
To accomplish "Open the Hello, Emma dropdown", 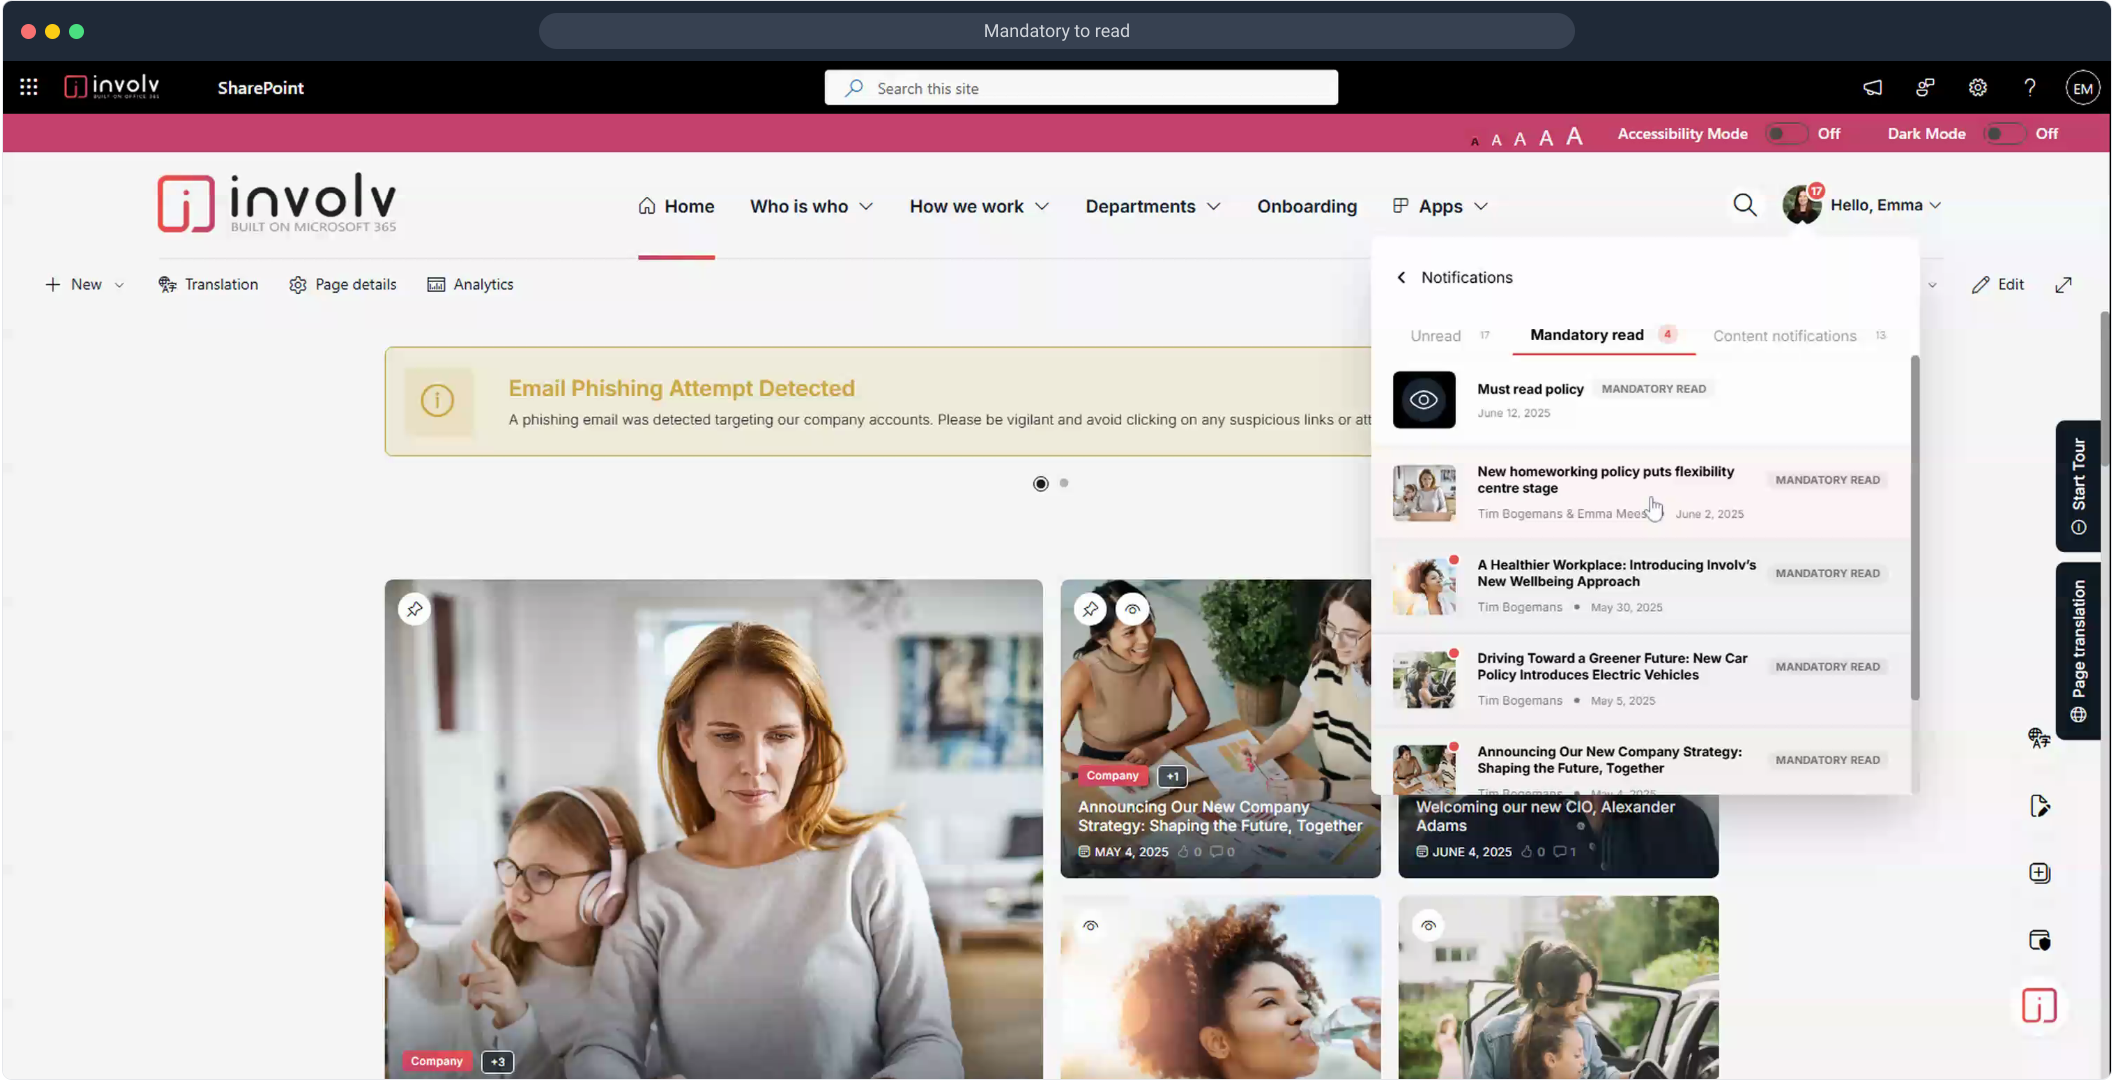I will tap(1886, 205).
